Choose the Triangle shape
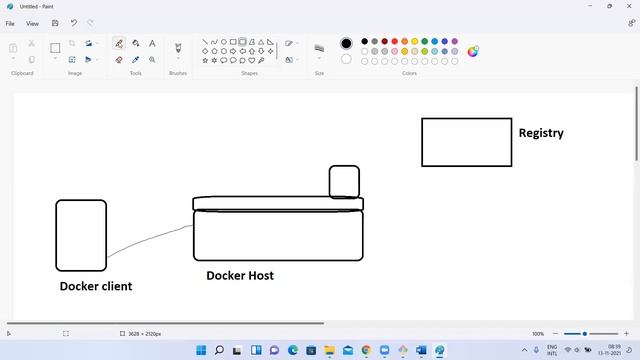Viewport: 640px width, 360px height. (261, 42)
